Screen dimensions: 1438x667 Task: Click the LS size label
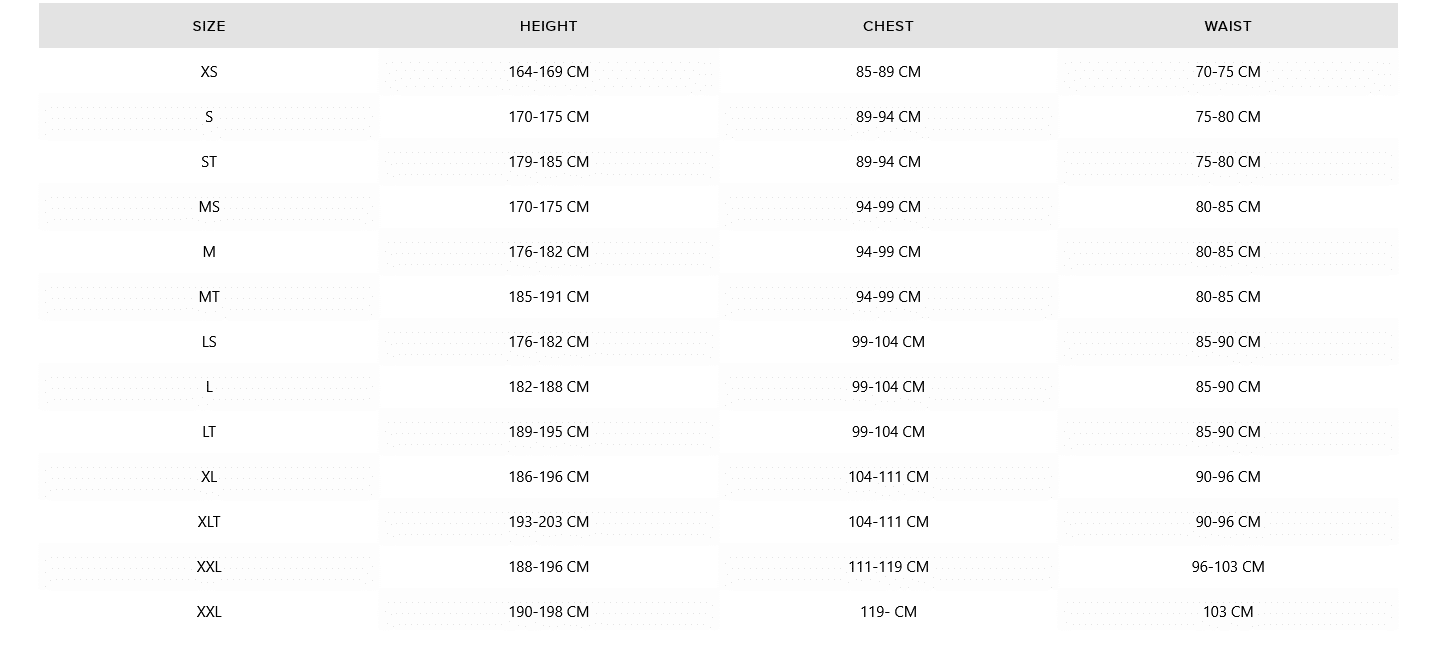[x=209, y=342]
